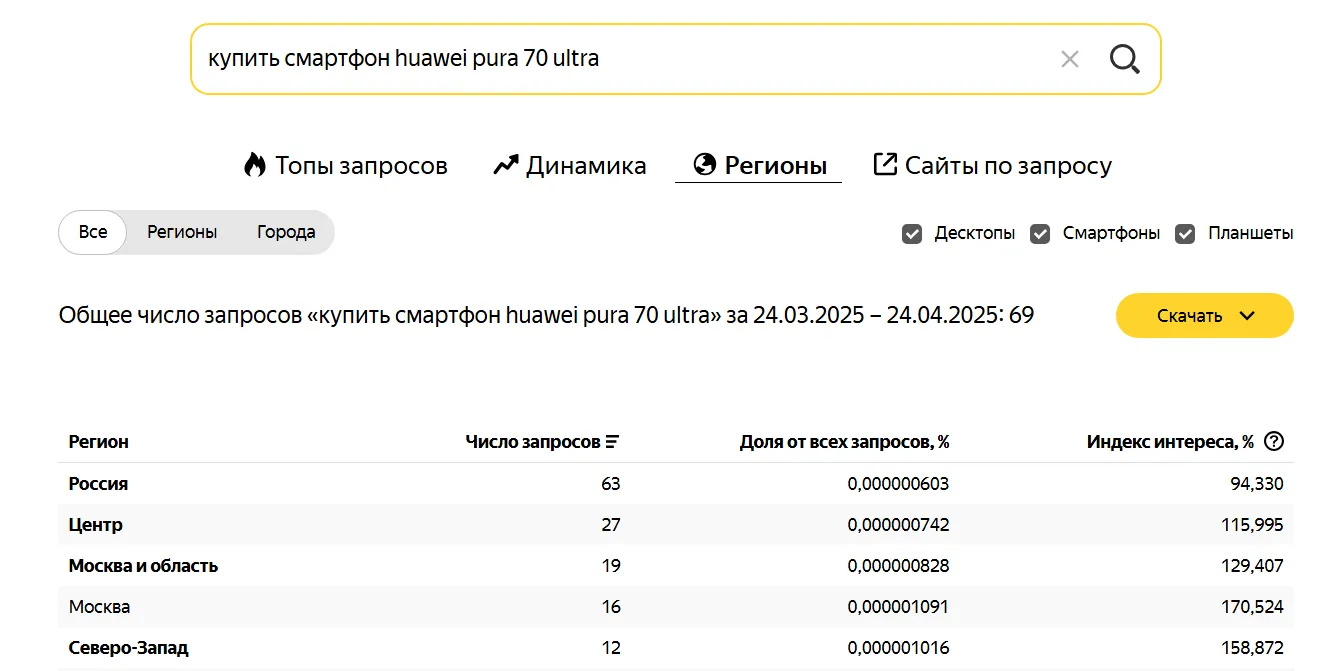Viewport: 1344px width, 671px height.
Task: Uncheck the Смартфоны checkbox
Action: 1040,234
